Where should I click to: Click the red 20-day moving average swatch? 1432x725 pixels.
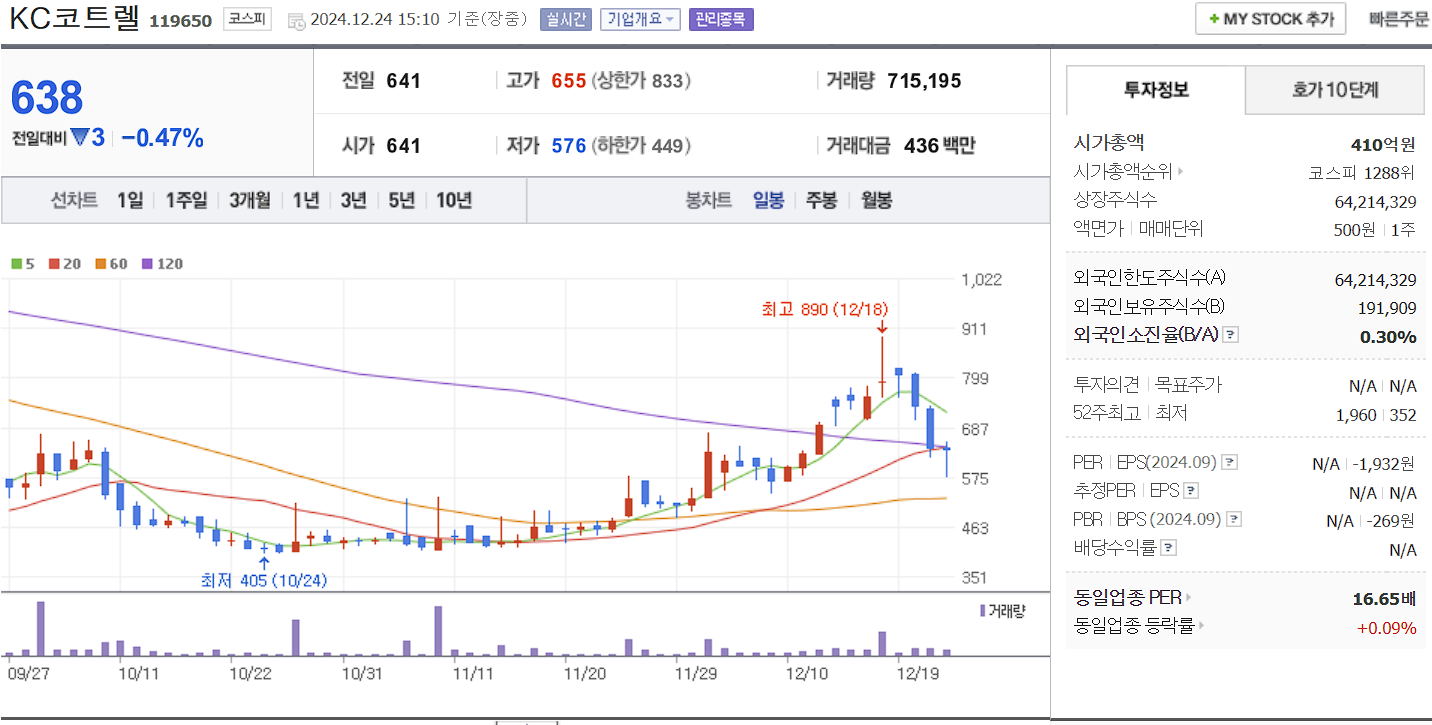click(x=53, y=264)
